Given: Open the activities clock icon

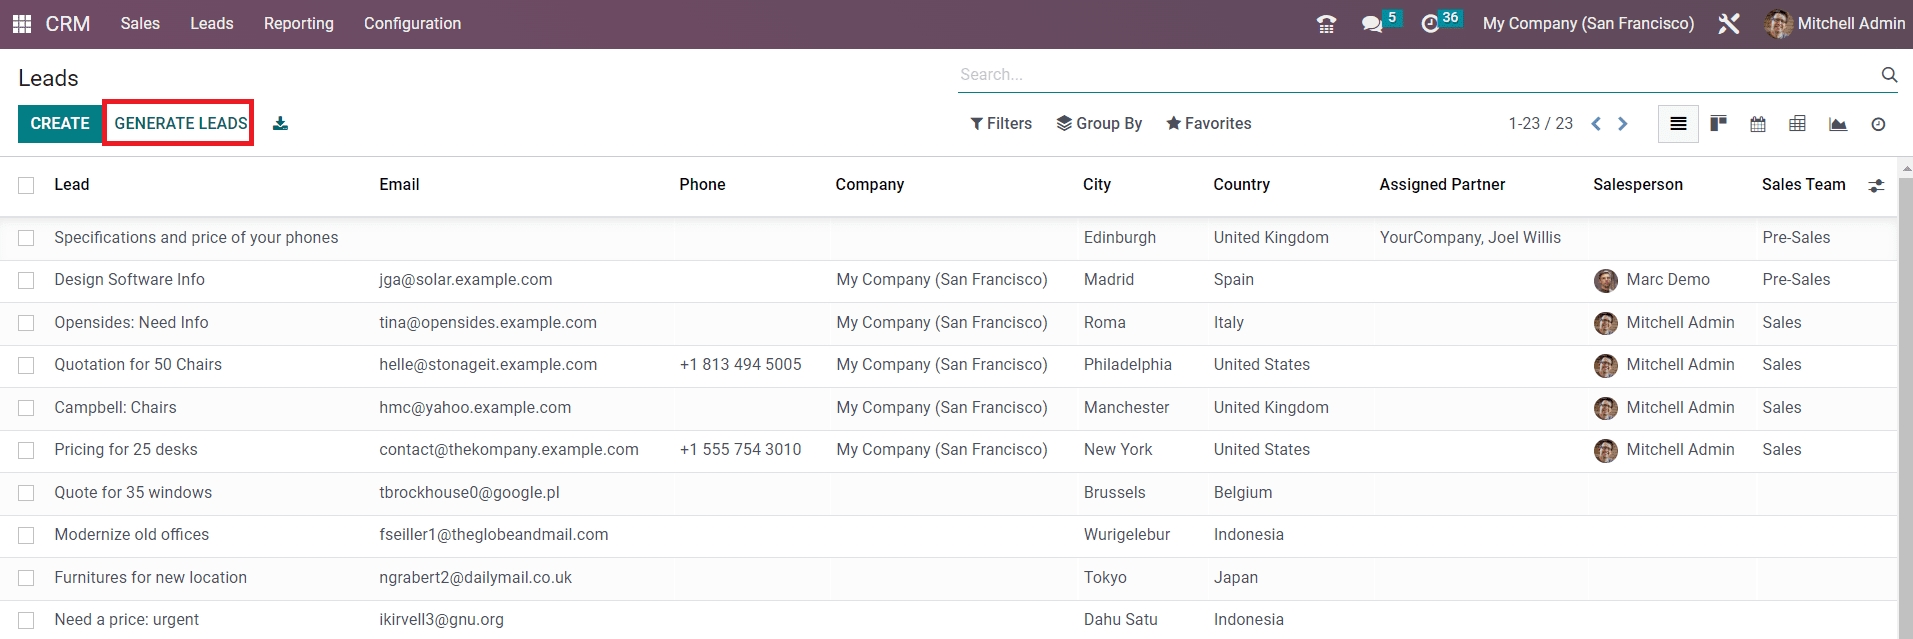Looking at the screenshot, I should click(x=1430, y=24).
